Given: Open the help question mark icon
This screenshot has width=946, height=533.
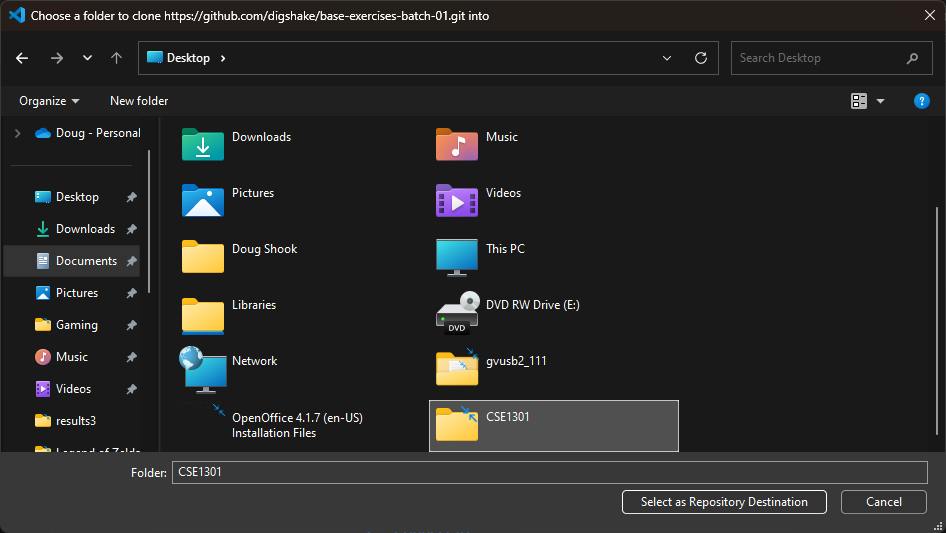Looking at the screenshot, I should coord(921,101).
